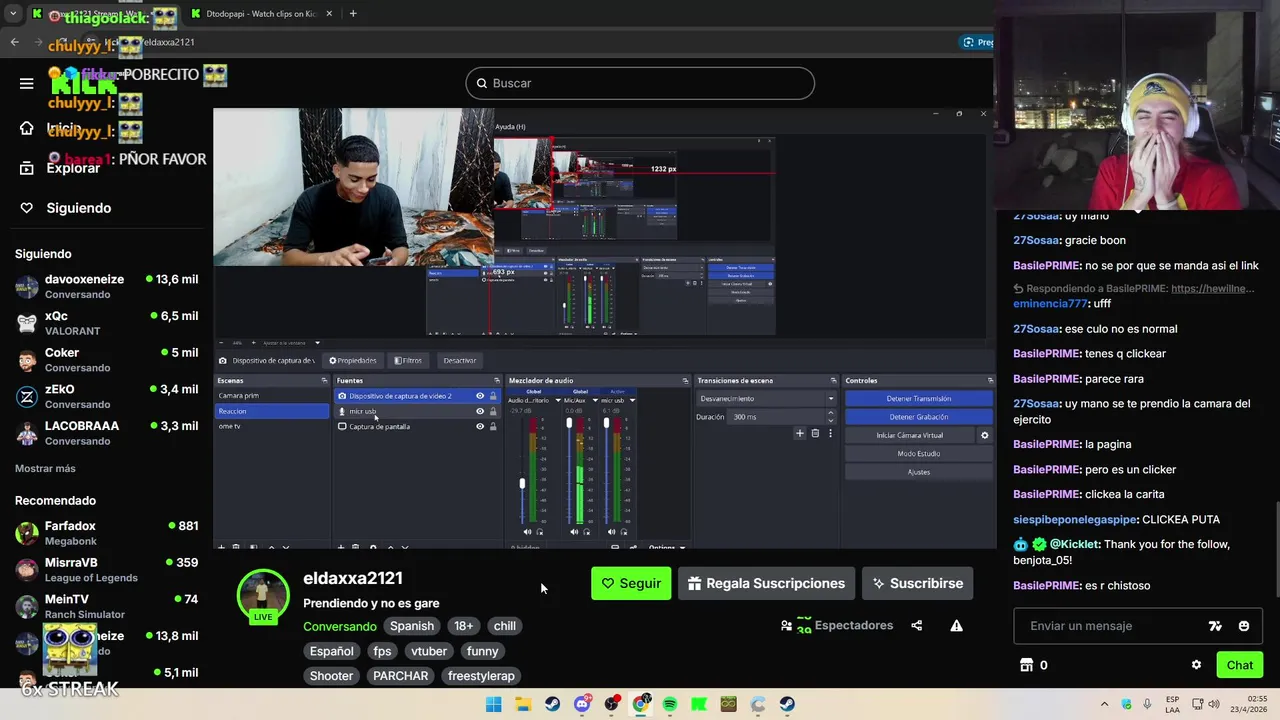Lock the Captura de pantalla source
1280x720 pixels.
coord(492,426)
